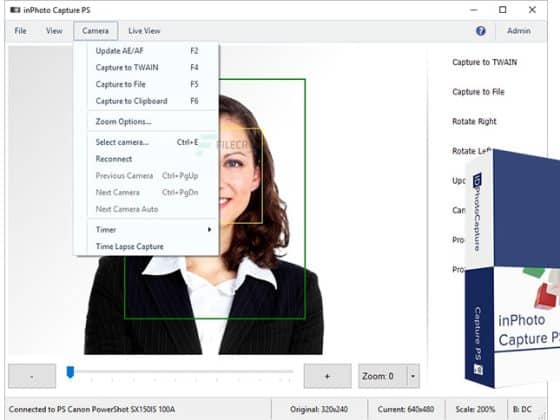560x420 pixels.
Task: Open the Live View menu
Action: [144, 31]
